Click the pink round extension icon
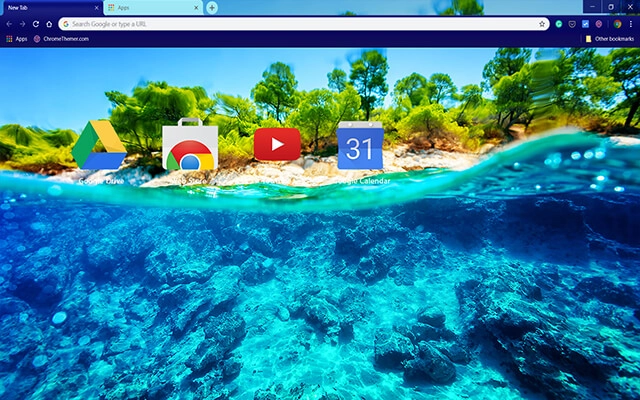 tap(599, 24)
